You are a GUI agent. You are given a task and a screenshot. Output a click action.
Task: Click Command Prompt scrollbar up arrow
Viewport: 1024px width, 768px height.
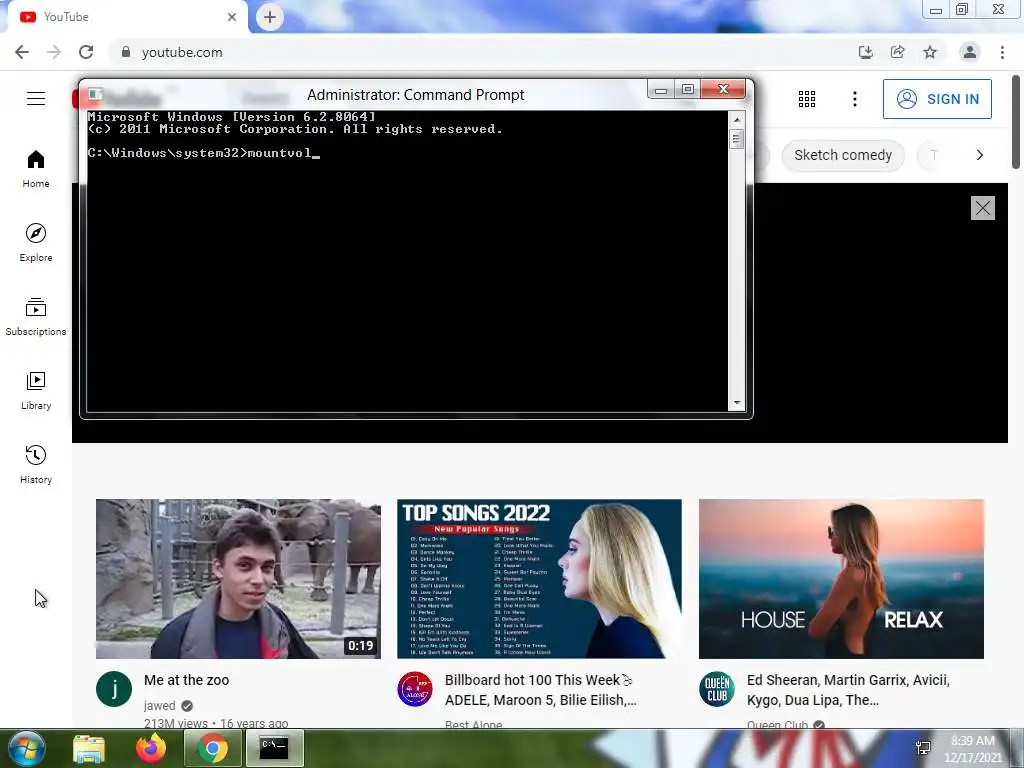737,120
